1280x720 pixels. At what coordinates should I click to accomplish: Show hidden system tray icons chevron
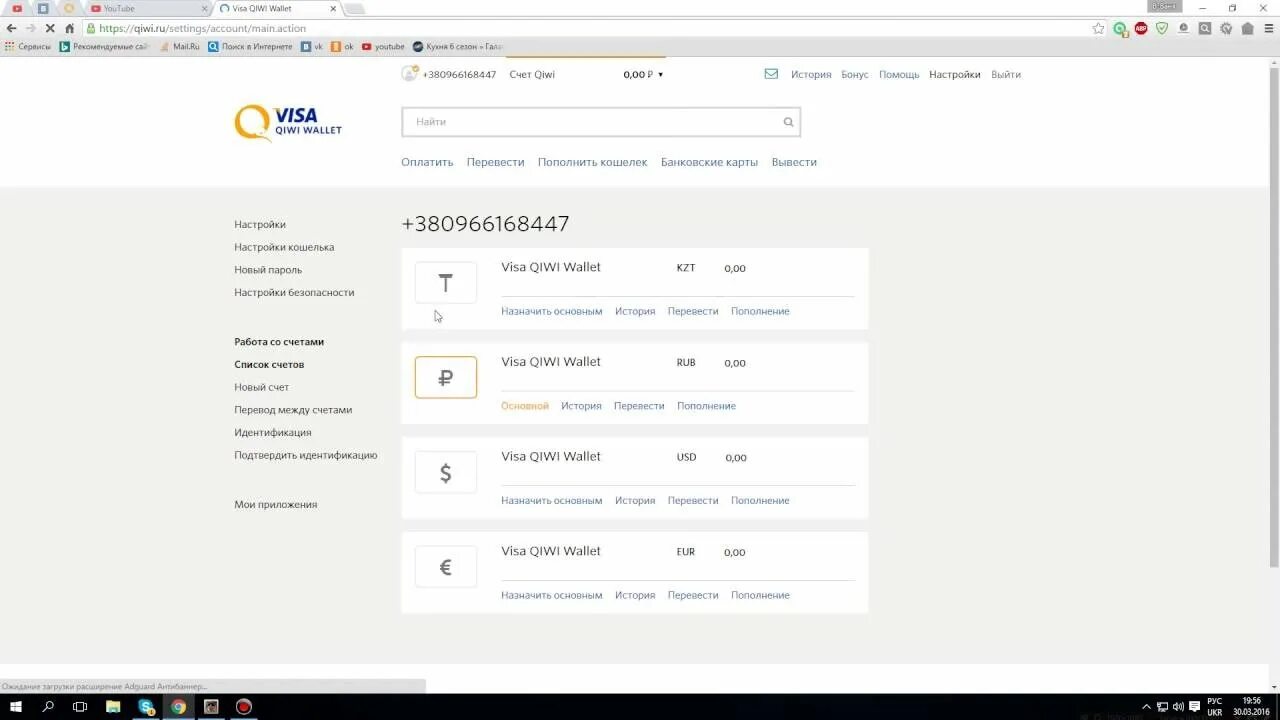(x=1146, y=707)
